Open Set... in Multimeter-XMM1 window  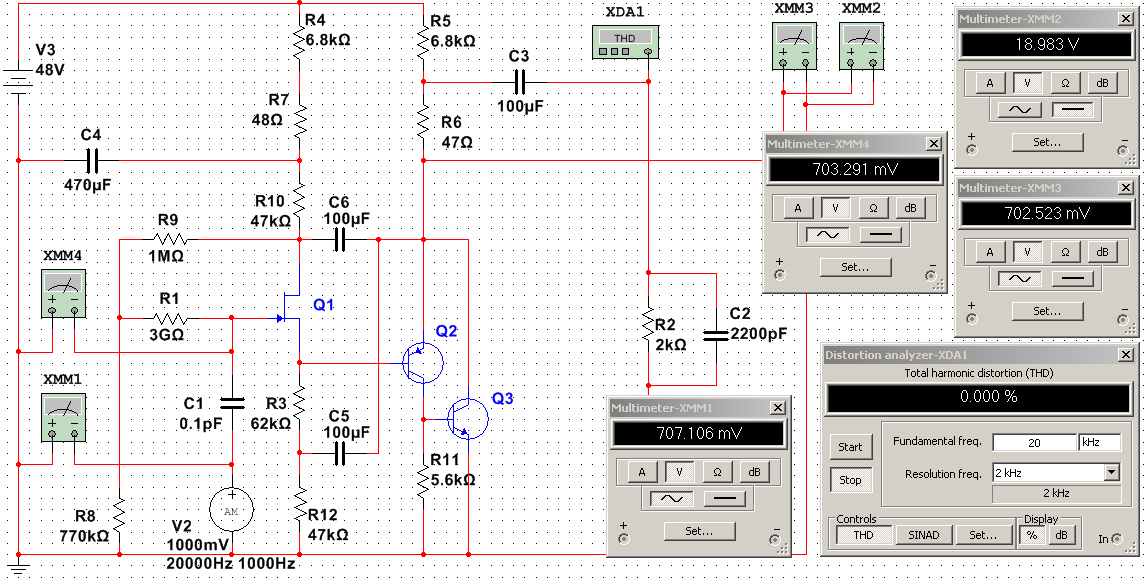[699, 531]
